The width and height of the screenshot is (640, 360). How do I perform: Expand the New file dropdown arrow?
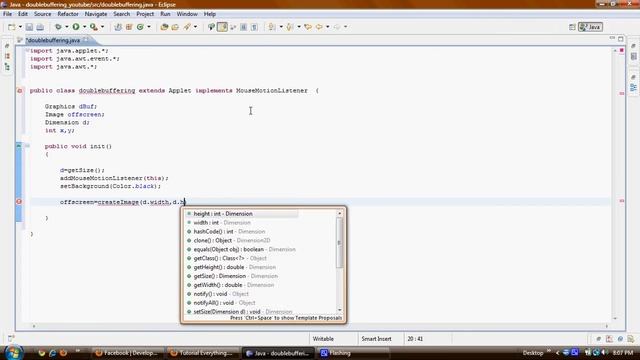pos(20,27)
